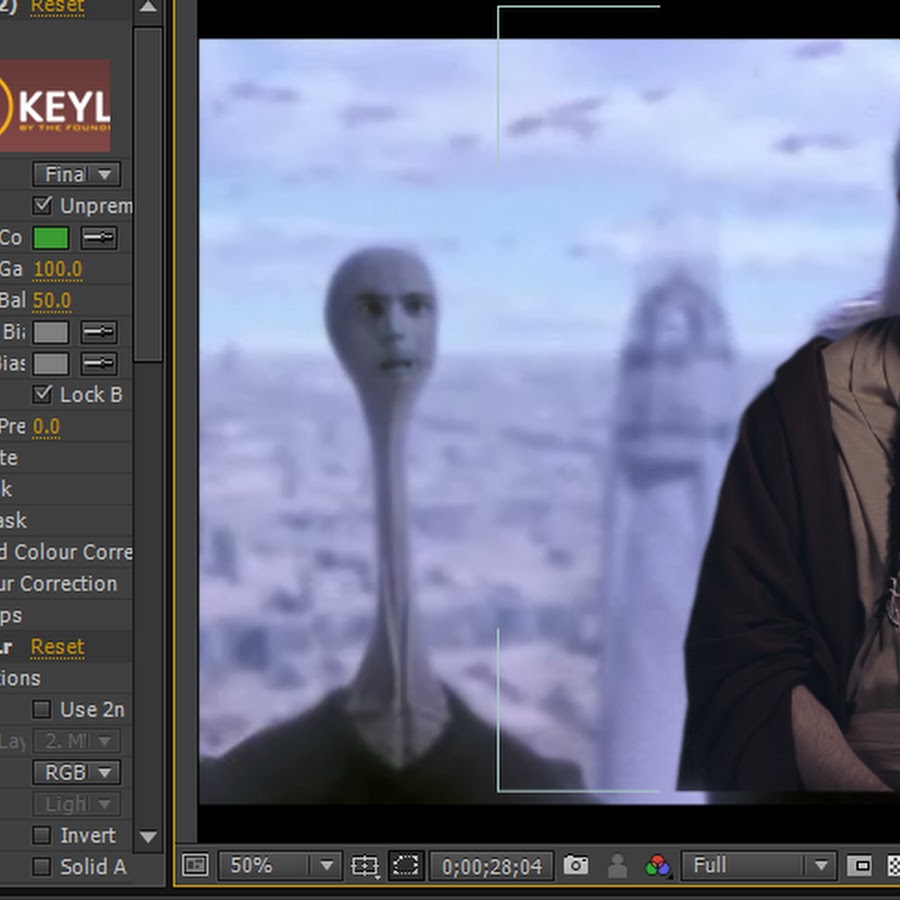Toggle the transparency grid checkerboard icon
The height and width of the screenshot is (900, 900).
tap(893, 865)
